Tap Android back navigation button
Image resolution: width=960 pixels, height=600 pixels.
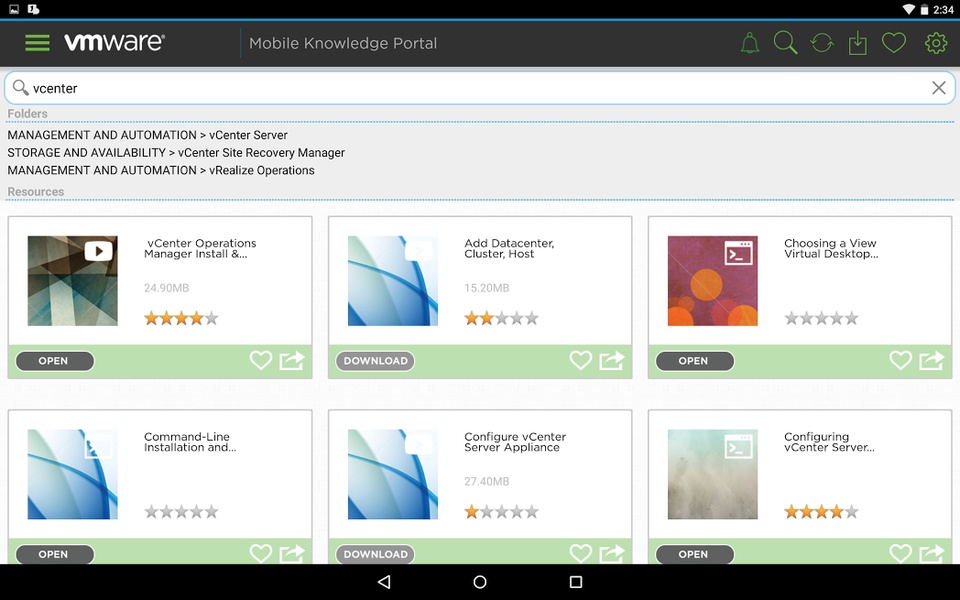[x=384, y=582]
